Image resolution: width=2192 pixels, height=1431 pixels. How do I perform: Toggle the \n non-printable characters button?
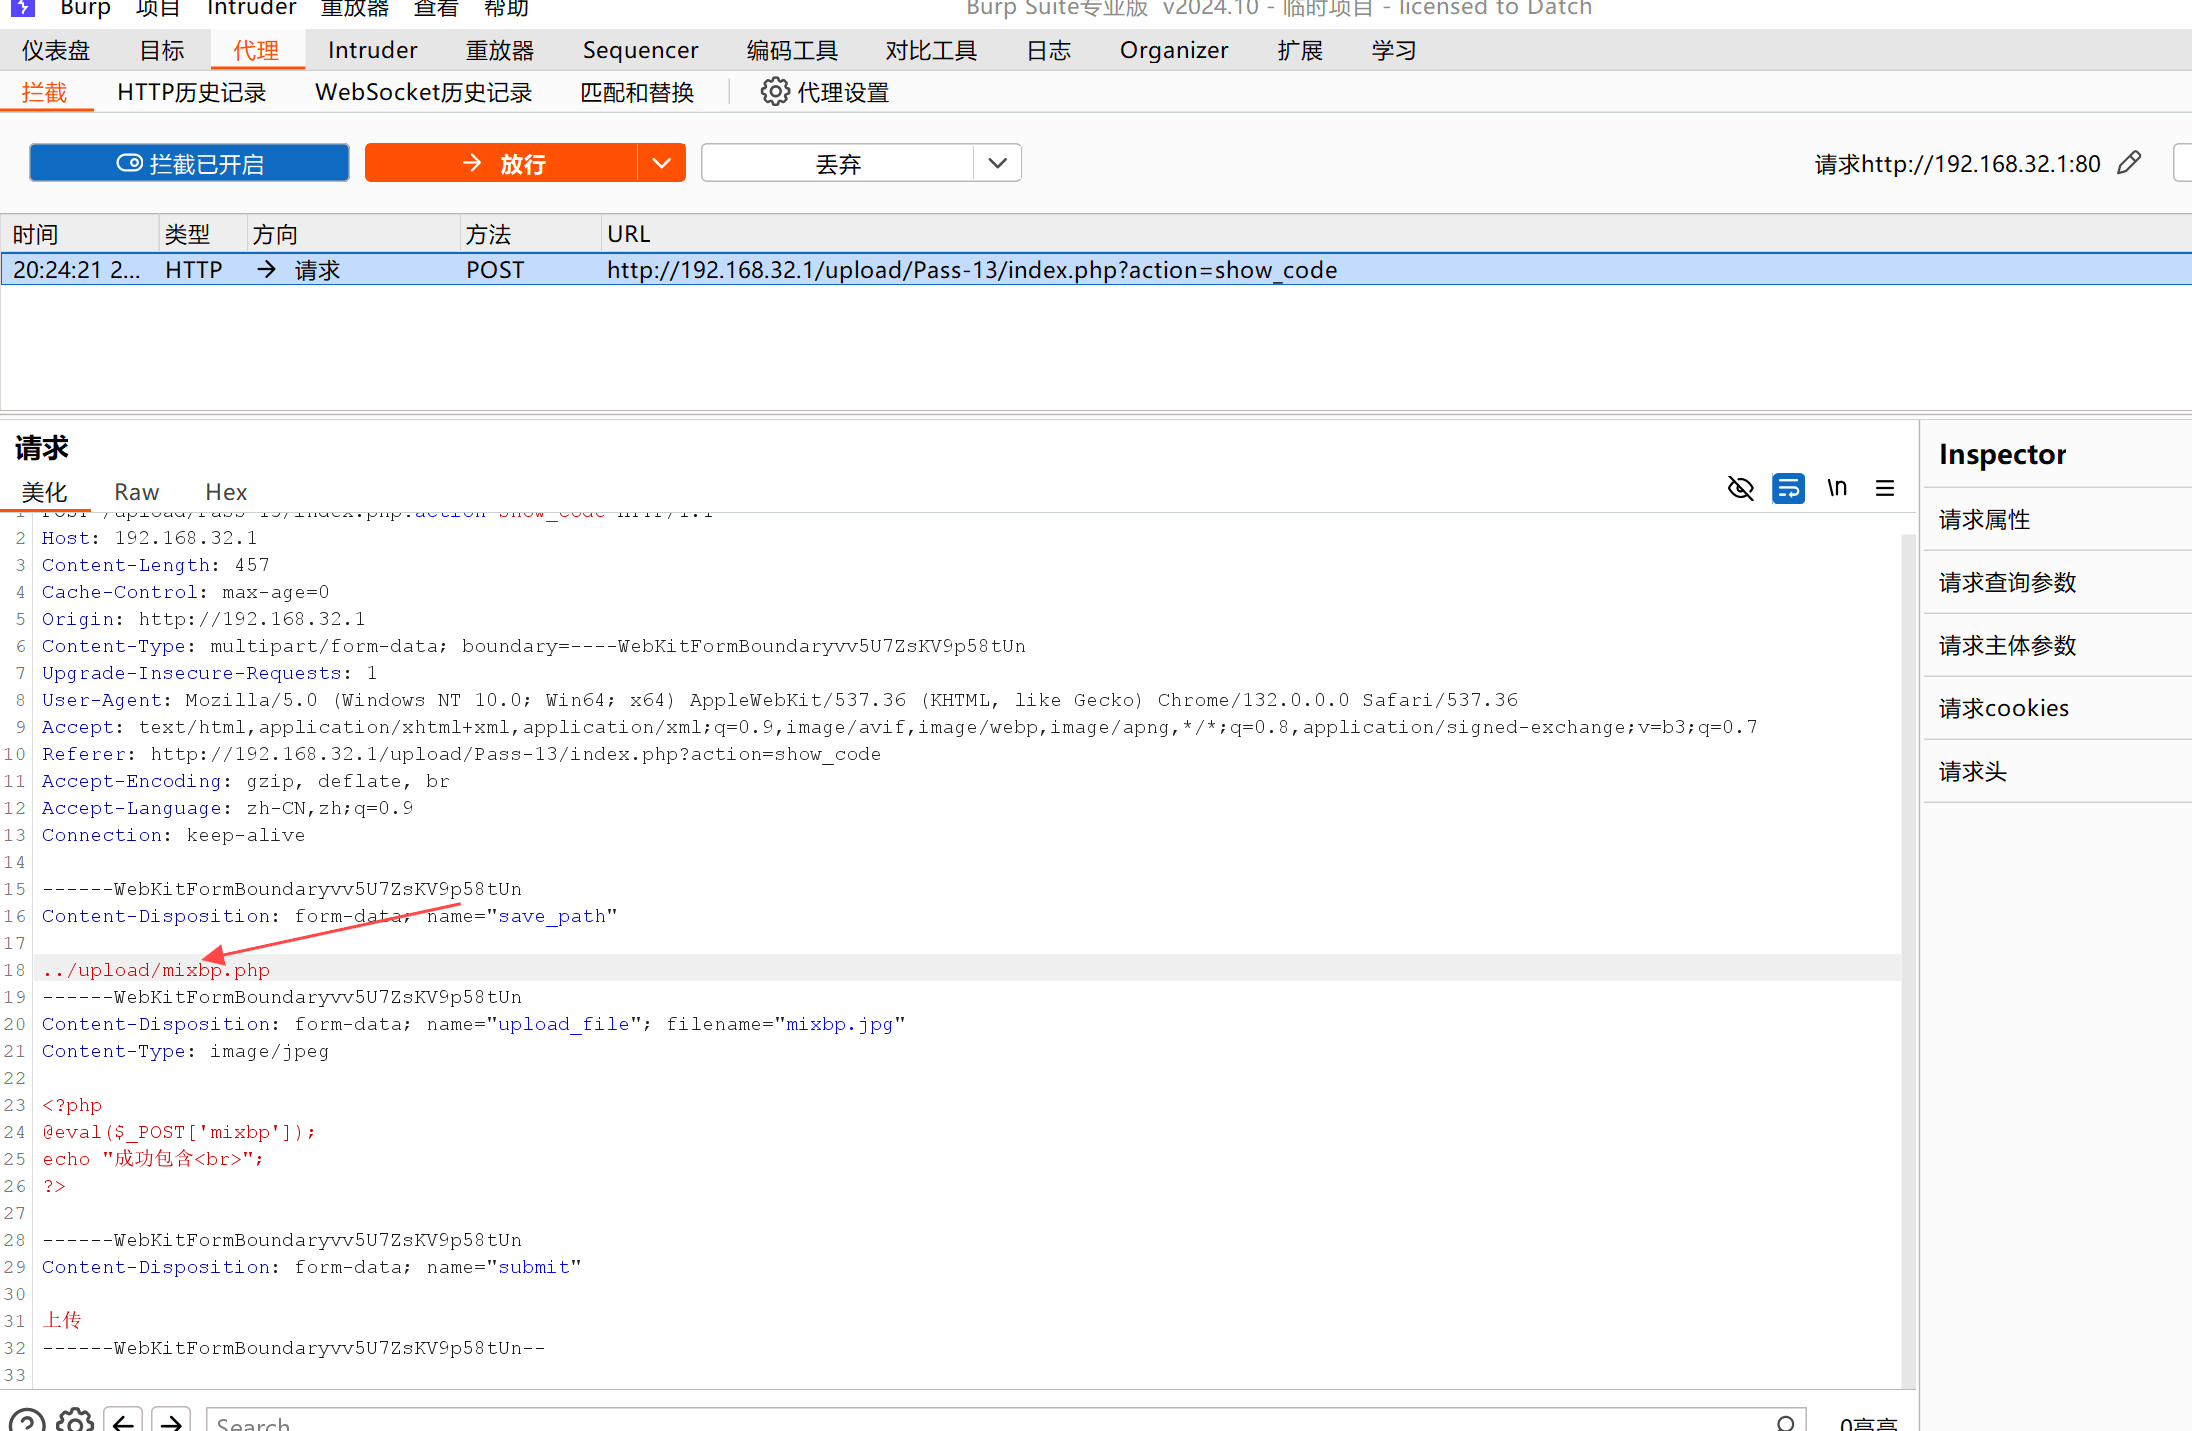[1837, 488]
